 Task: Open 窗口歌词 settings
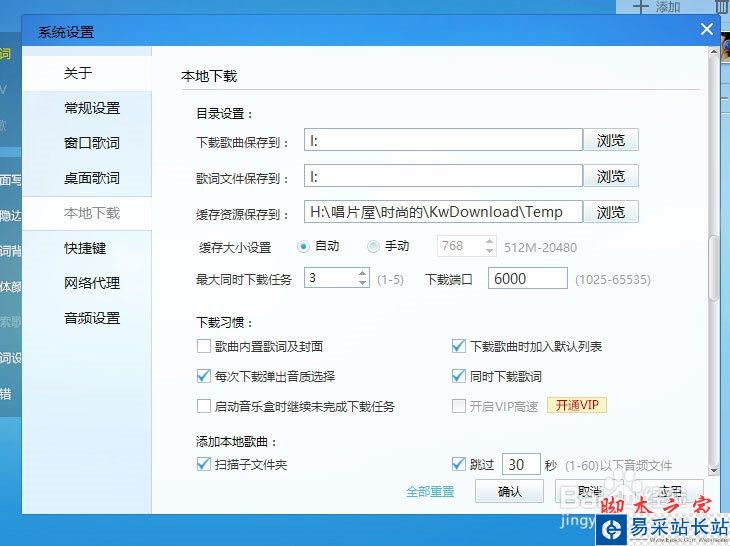[92, 143]
